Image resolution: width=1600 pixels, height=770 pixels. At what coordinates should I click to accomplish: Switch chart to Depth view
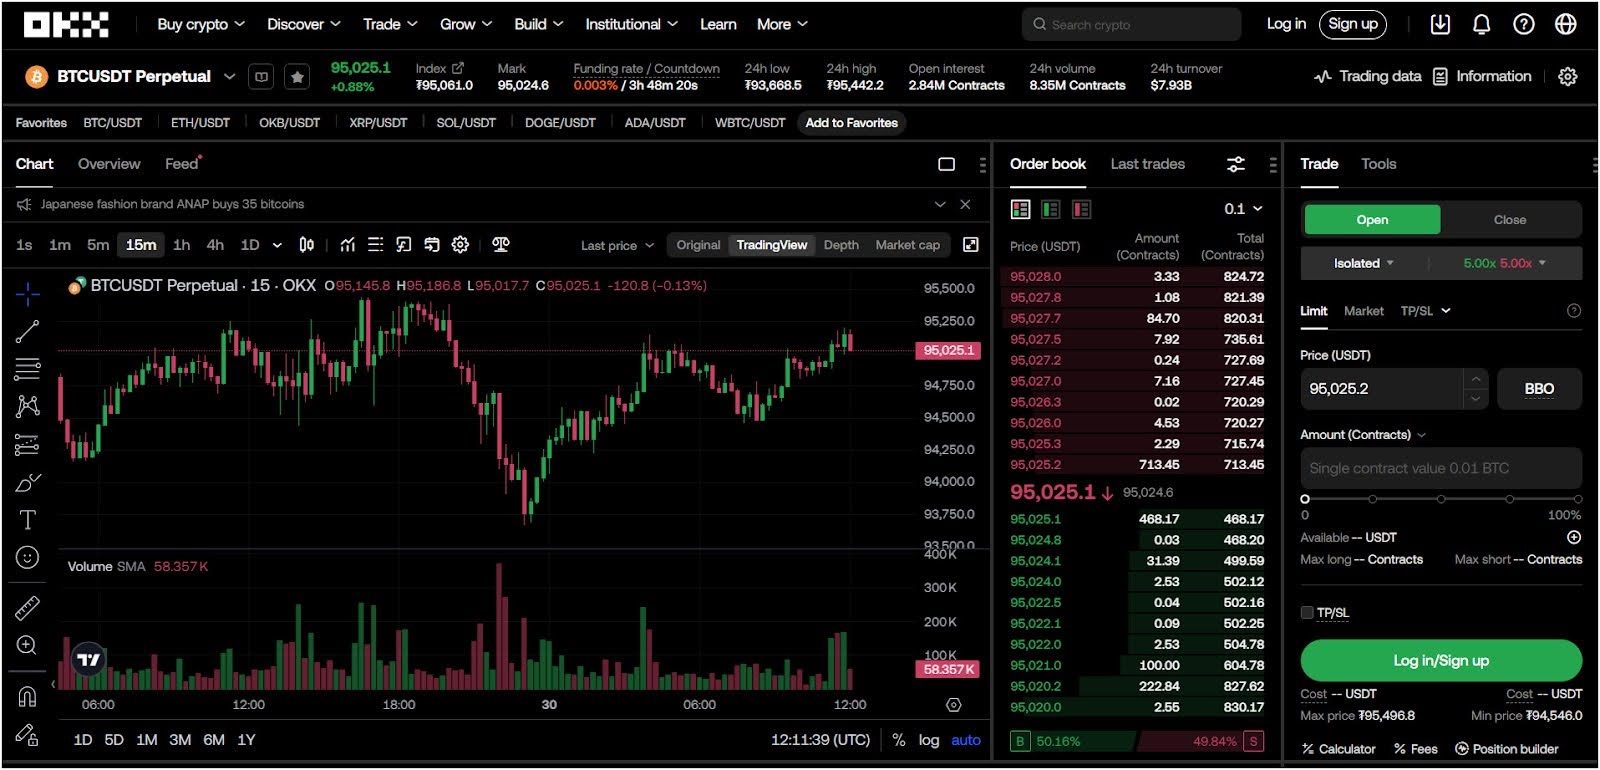[x=841, y=245]
